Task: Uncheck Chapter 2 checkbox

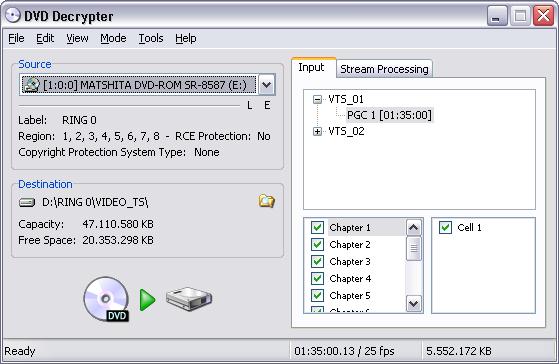Action: [317, 245]
